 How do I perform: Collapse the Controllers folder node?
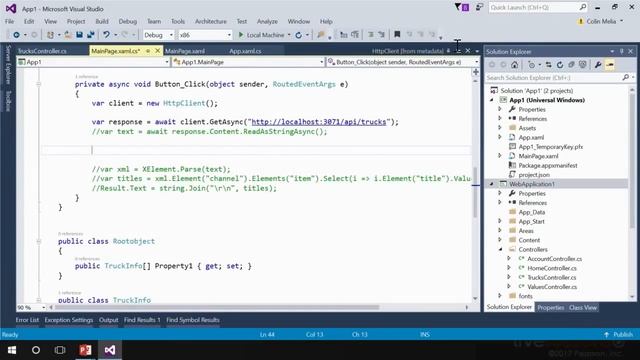[500, 249]
